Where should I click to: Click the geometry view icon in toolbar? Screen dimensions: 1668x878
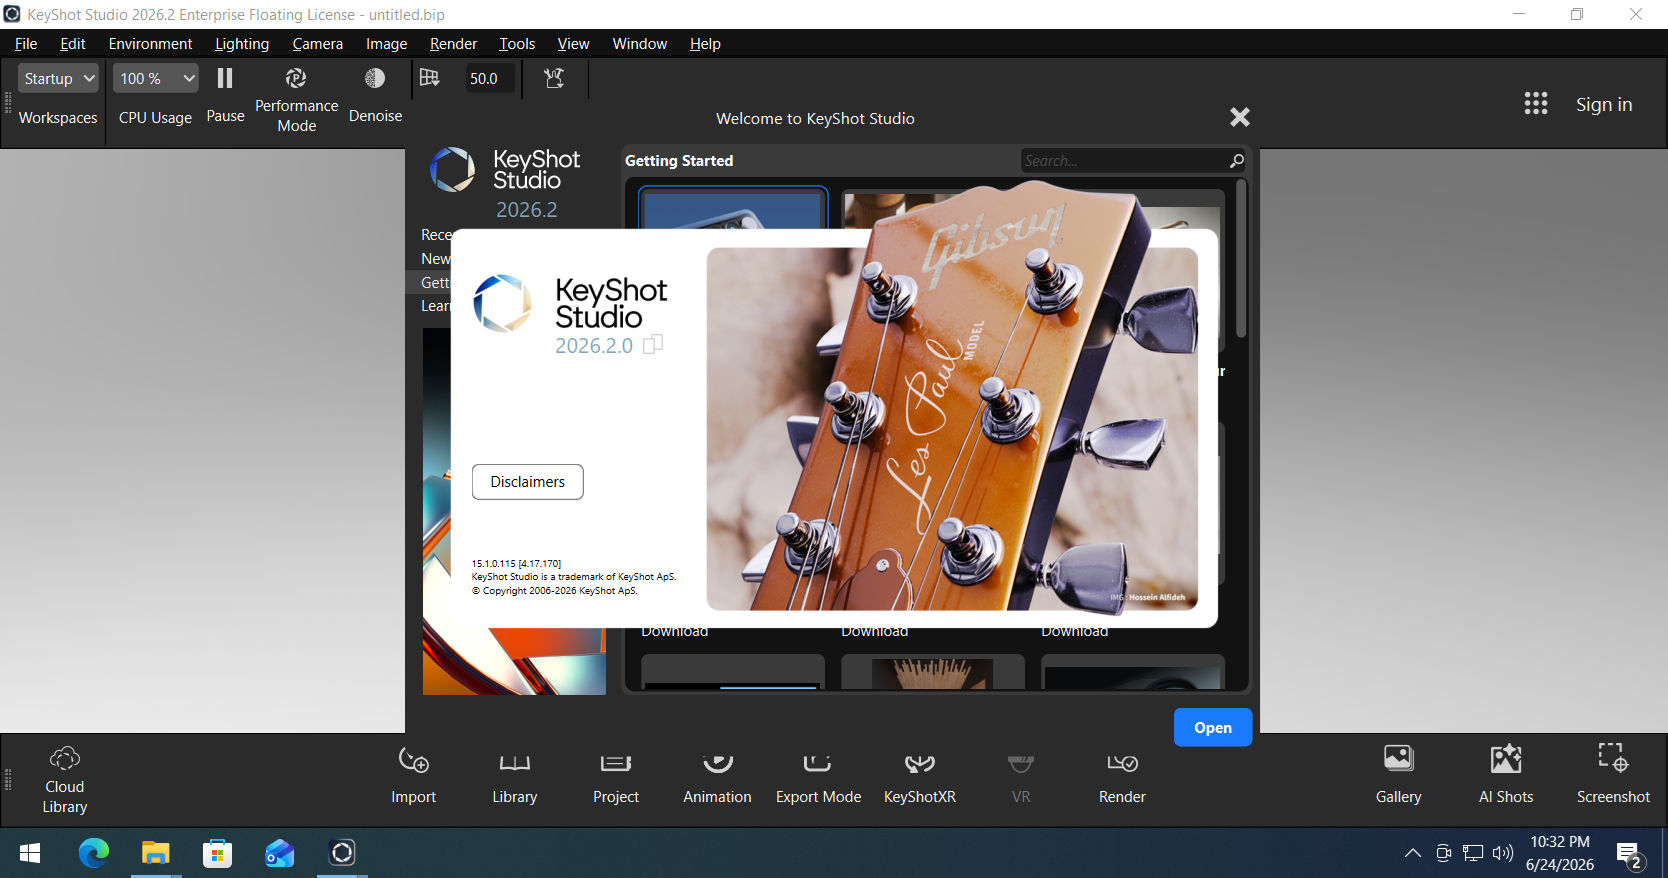coord(554,78)
